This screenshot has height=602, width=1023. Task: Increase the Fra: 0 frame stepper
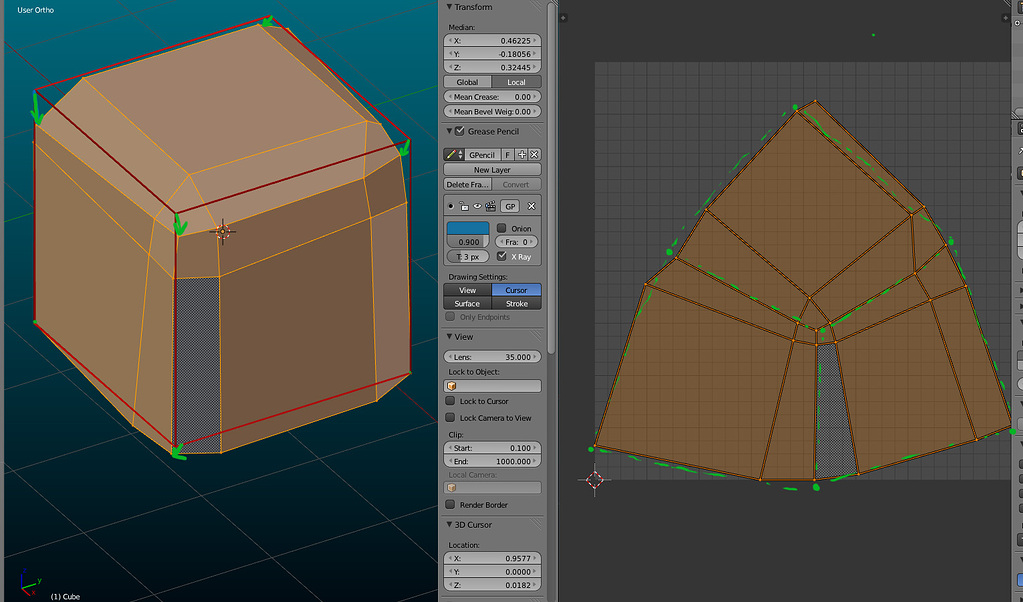[x=534, y=242]
